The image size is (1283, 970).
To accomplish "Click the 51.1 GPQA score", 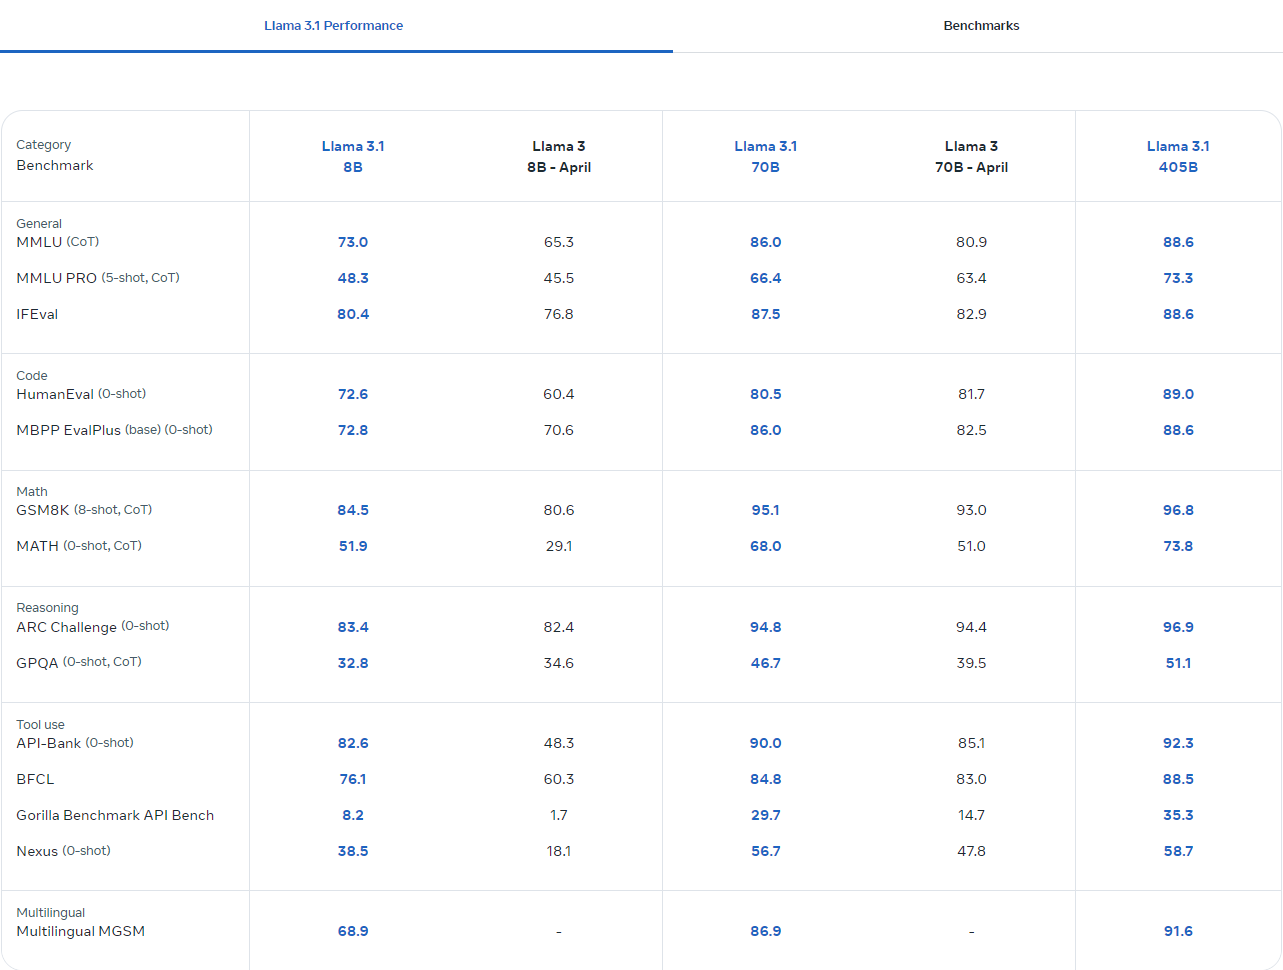I will [x=1178, y=663].
